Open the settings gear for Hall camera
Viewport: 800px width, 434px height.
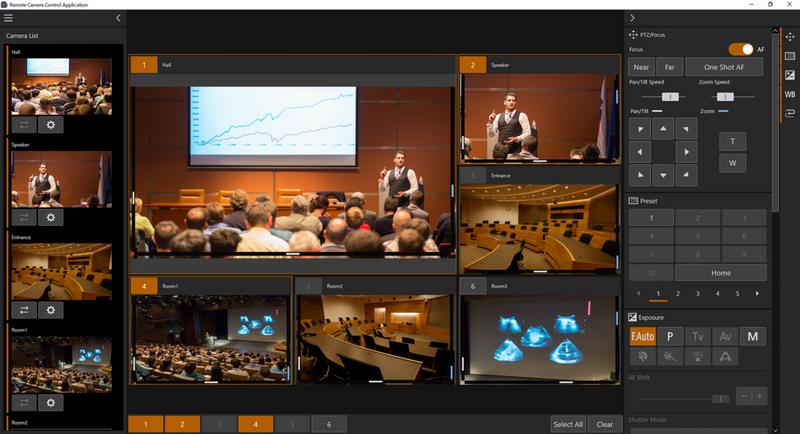pyautogui.click(x=51, y=125)
